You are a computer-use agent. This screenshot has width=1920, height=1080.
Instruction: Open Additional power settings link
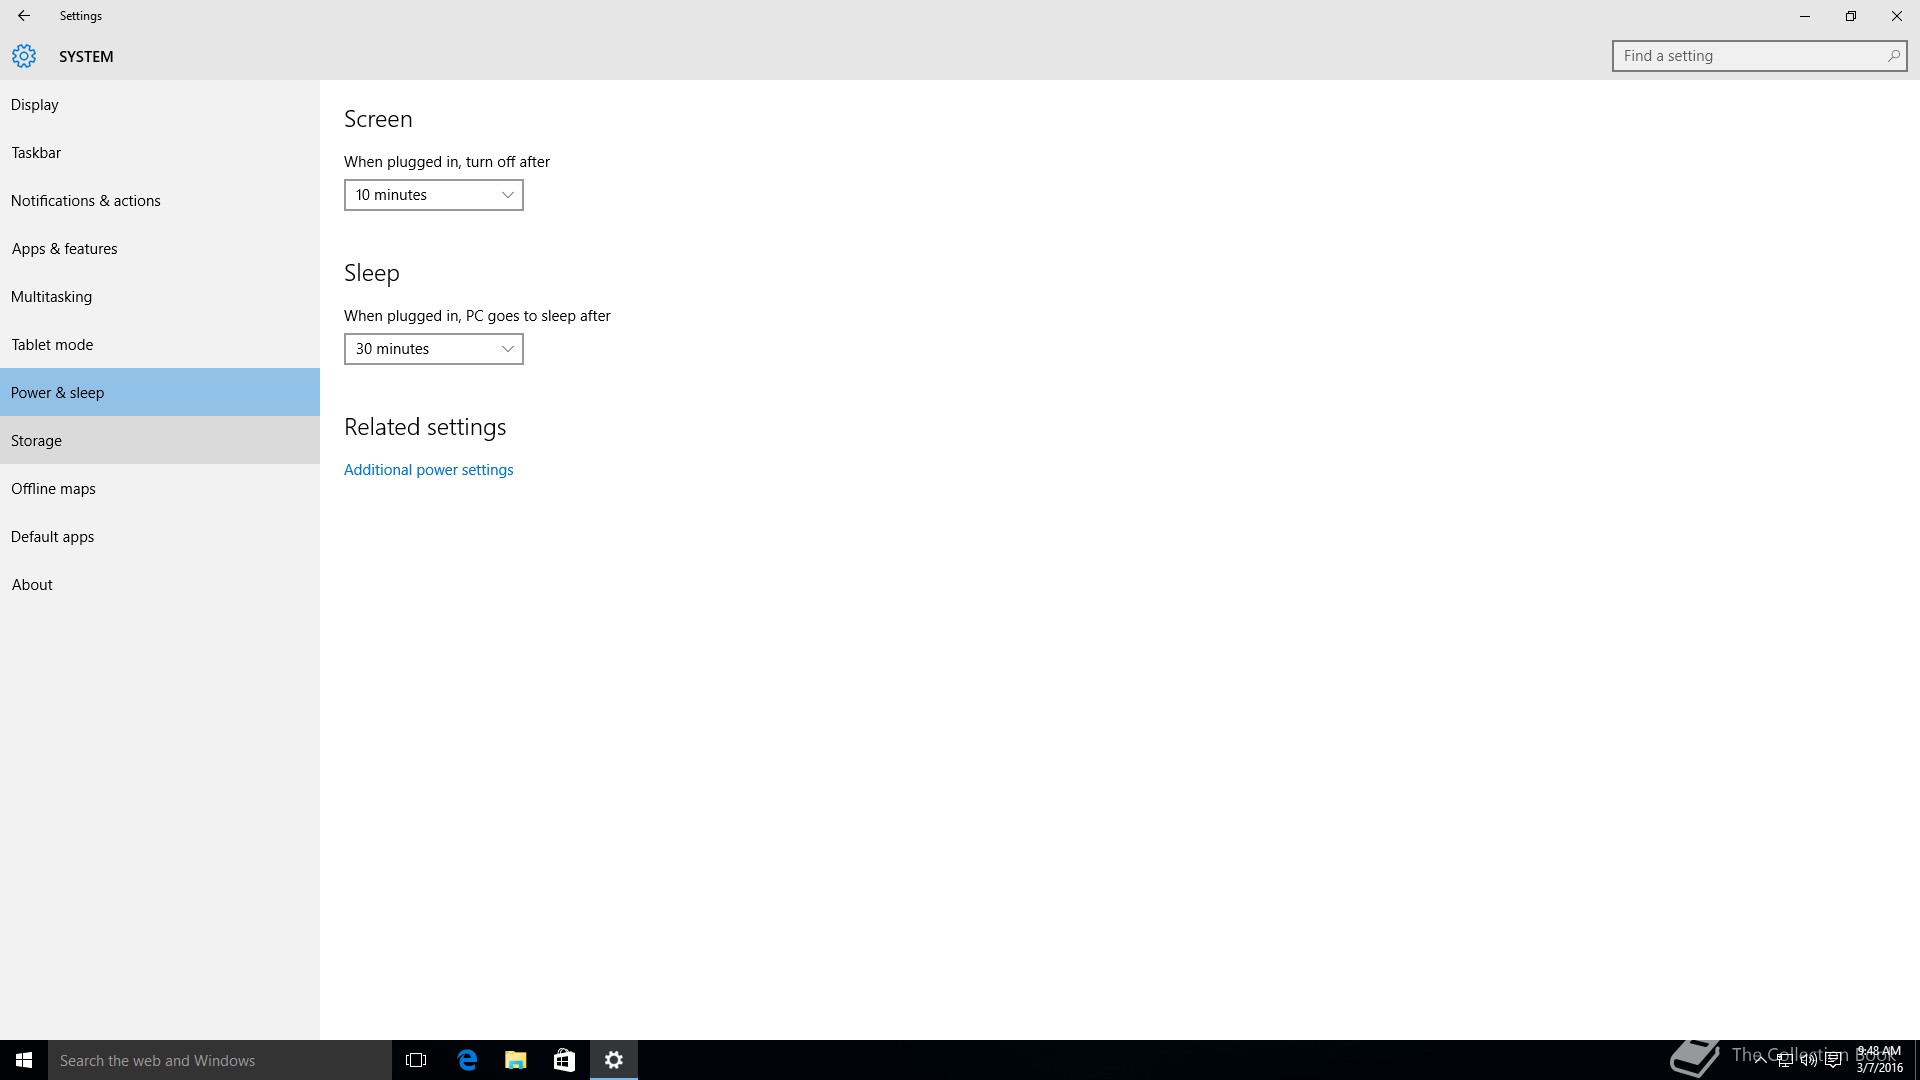coord(428,470)
